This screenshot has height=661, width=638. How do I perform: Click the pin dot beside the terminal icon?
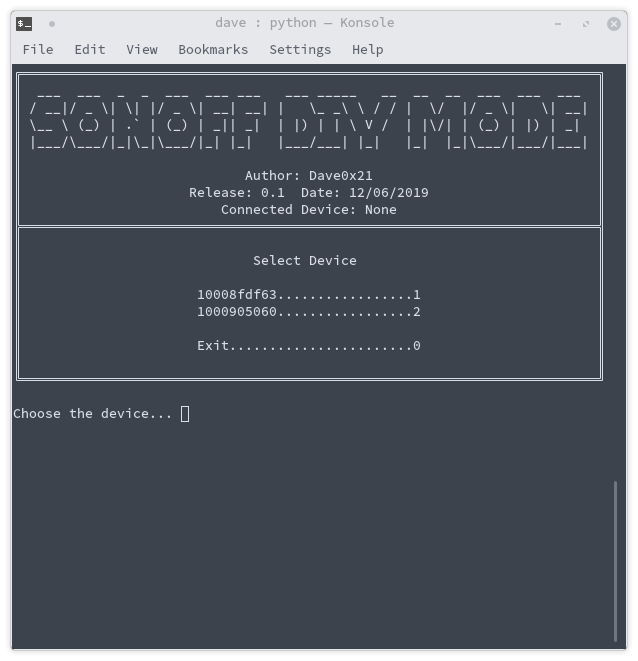click(52, 24)
